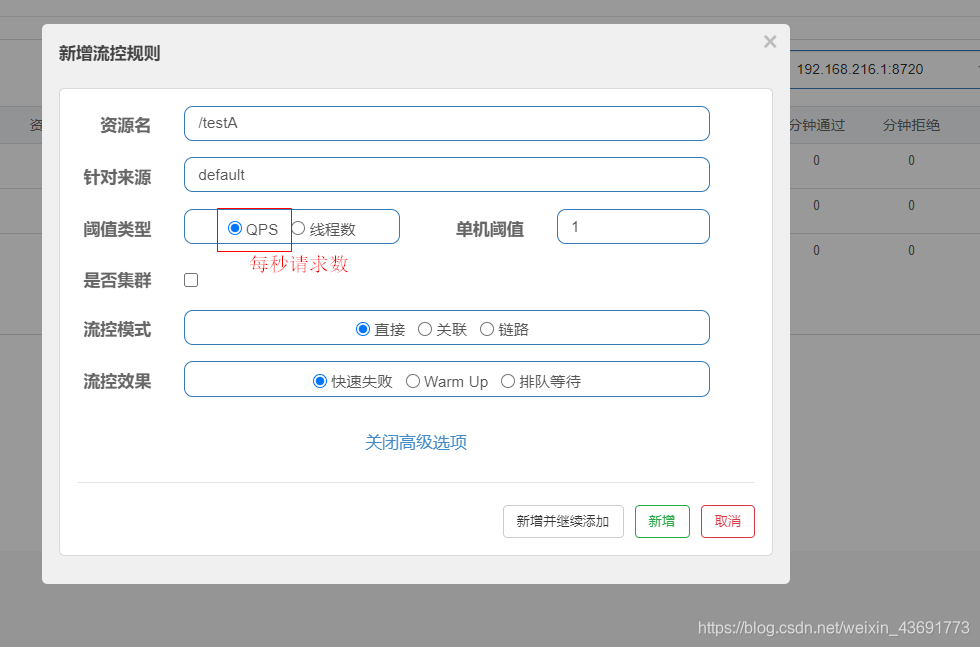
Task: Close the 新增流控规则 dialog via the X icon
Action: click(770, 41)
